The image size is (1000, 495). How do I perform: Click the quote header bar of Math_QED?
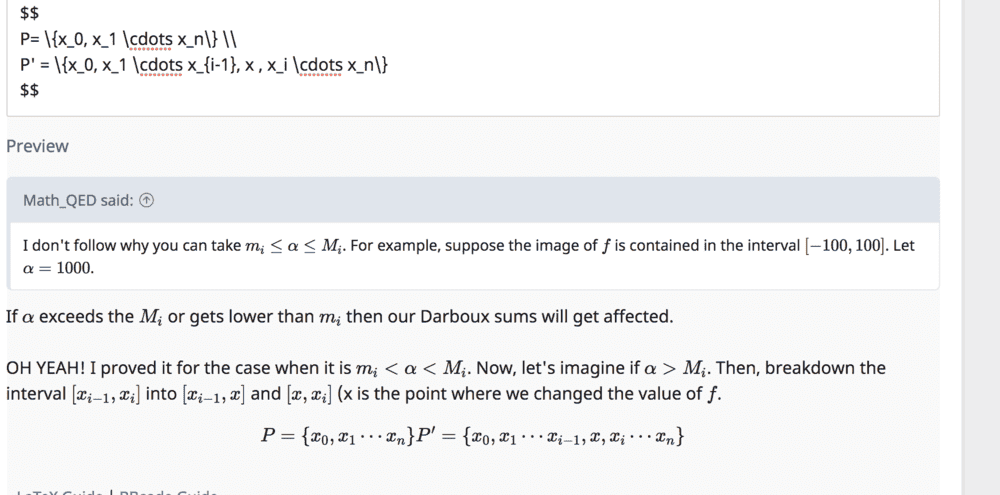500,200
